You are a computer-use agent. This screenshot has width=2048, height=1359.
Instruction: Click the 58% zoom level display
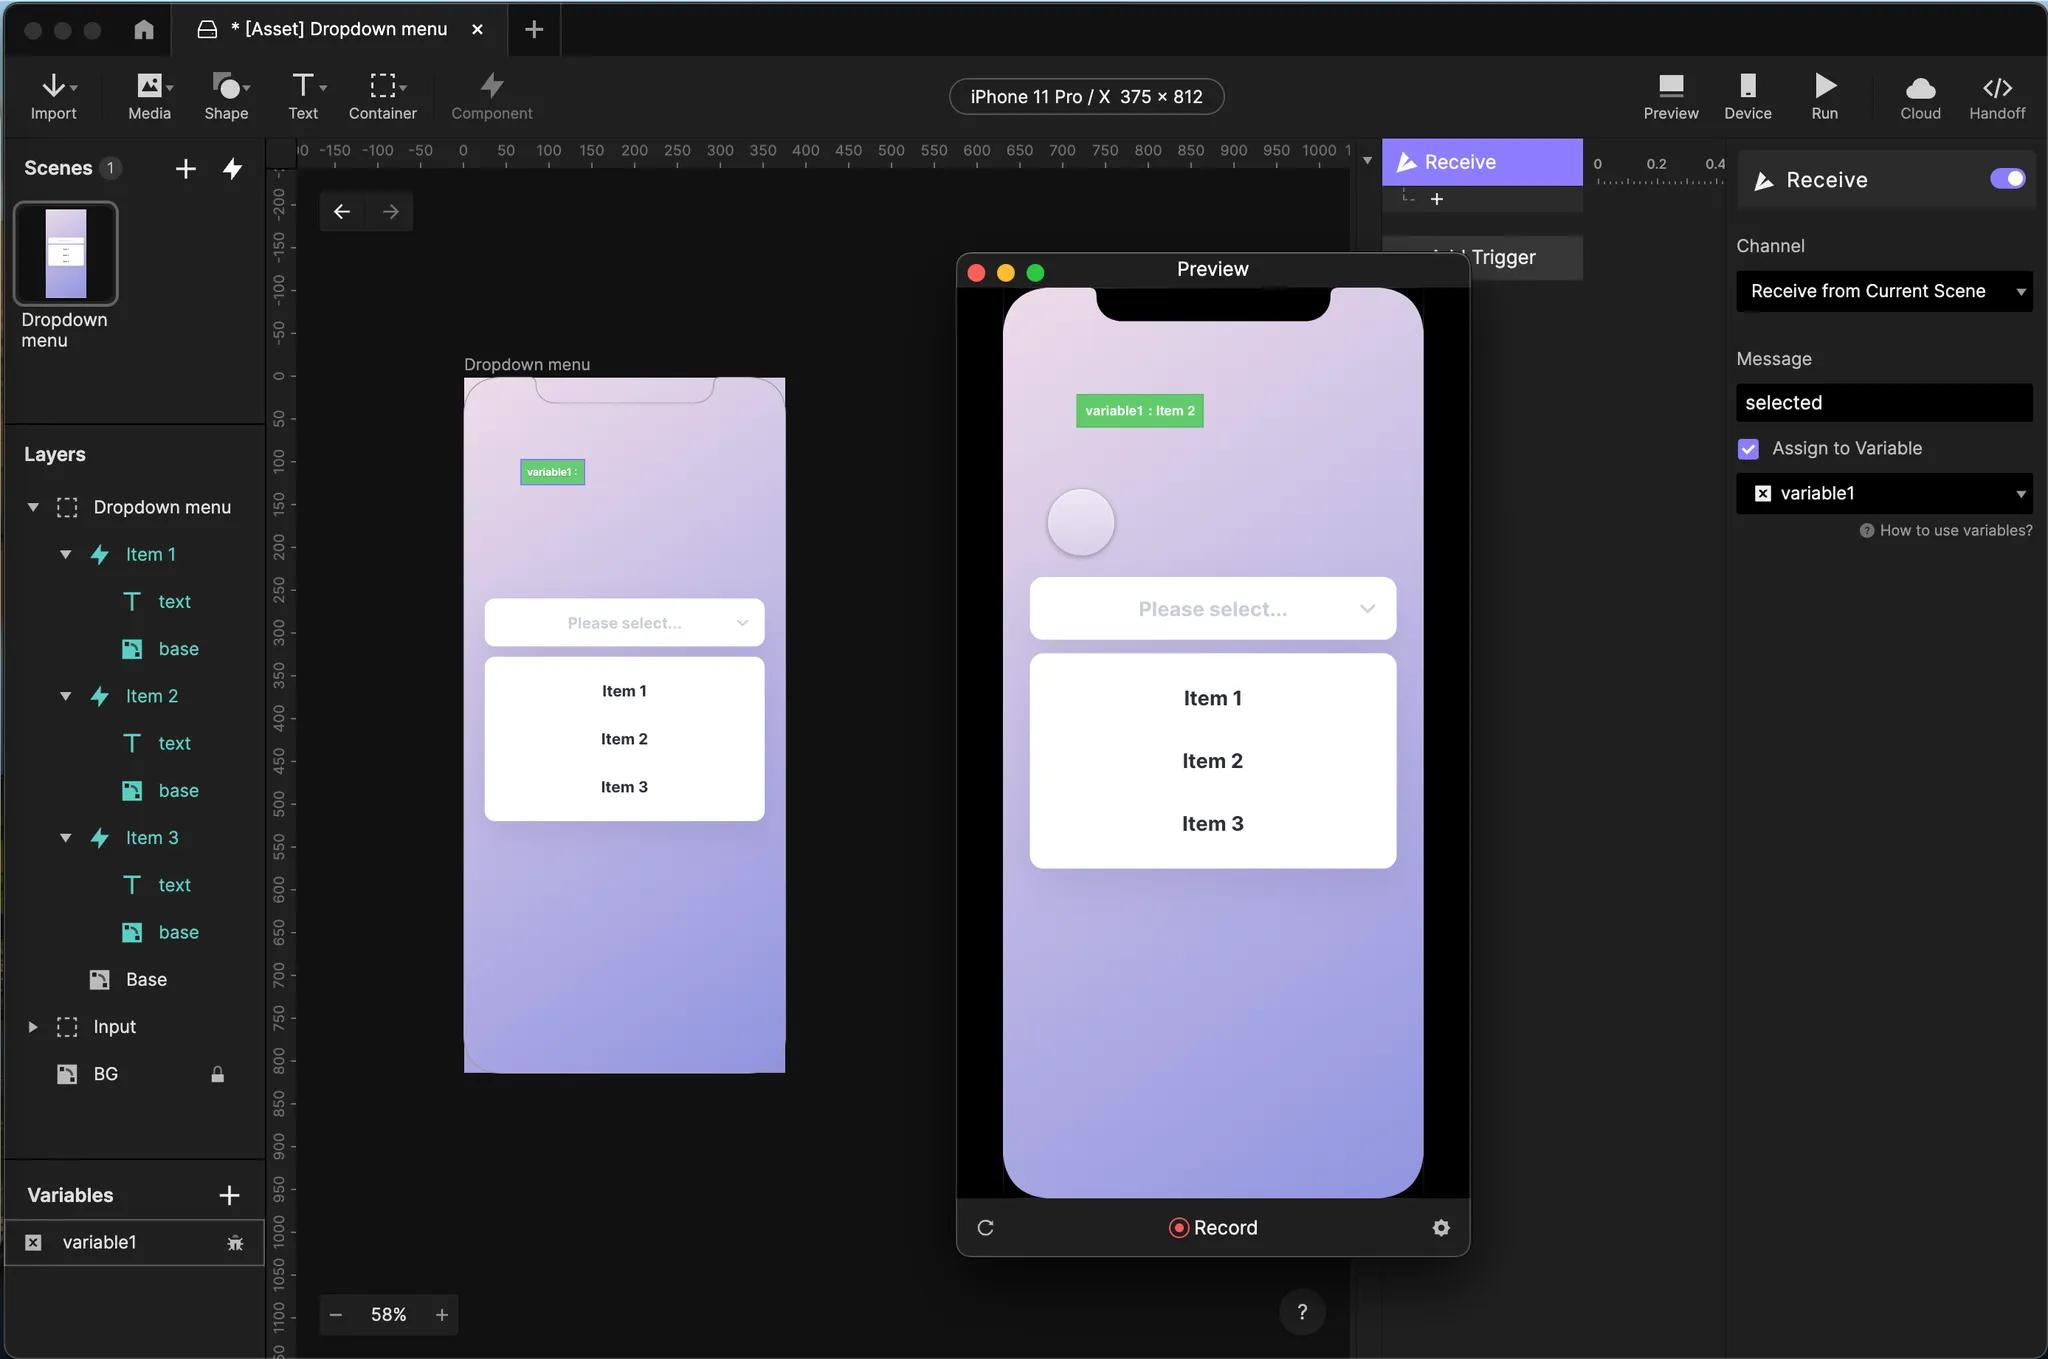389,1315
